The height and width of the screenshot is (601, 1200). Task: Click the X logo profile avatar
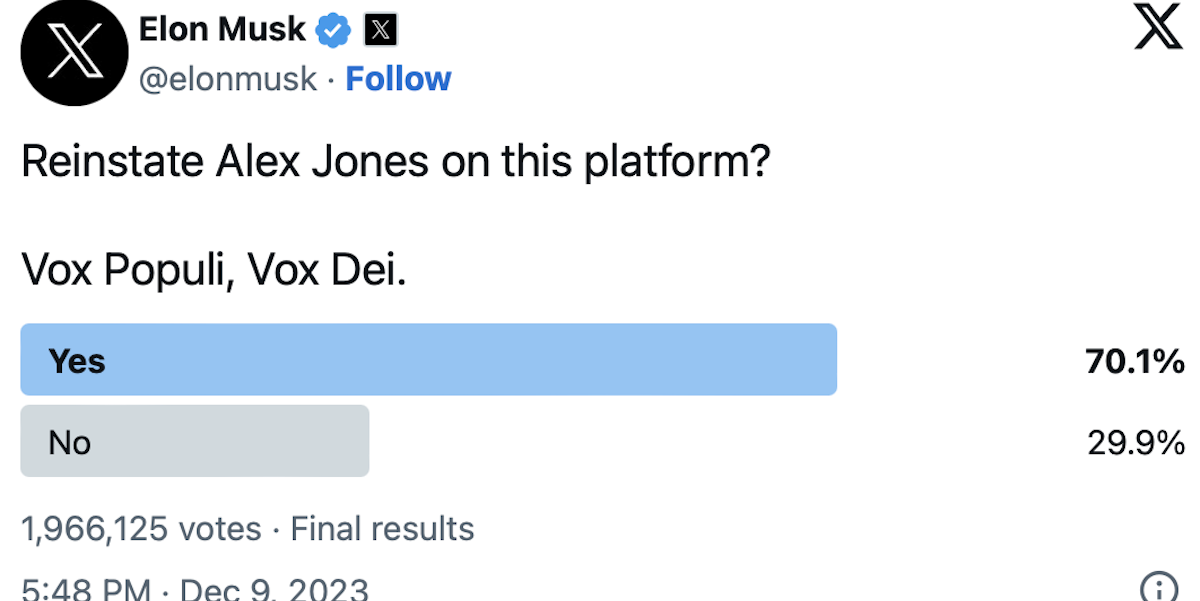(73, 53)
